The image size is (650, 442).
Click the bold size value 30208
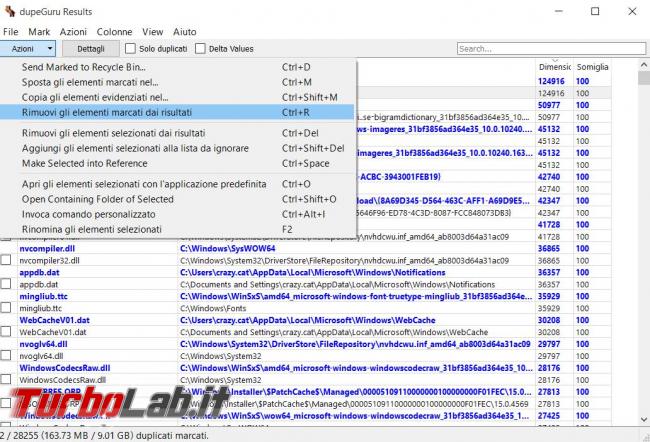click(549, 320)
